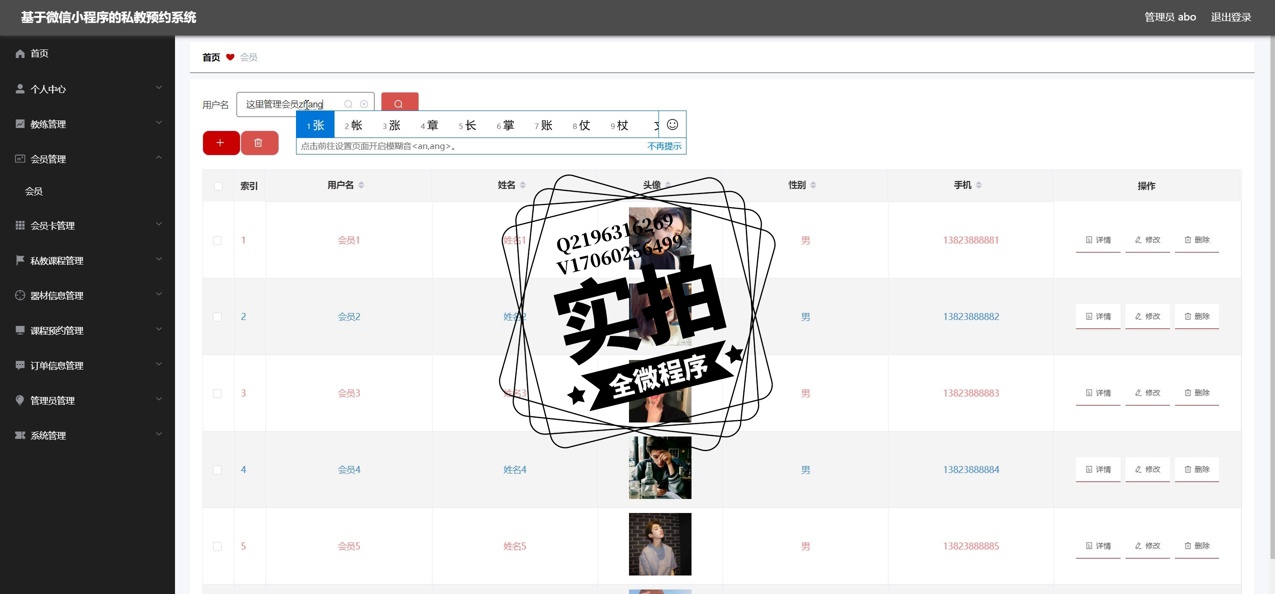Viewport: 1275px width, 594px height.
Task: Click 不再提示 in the IME hint bar
Action: (x=664, y=146)
